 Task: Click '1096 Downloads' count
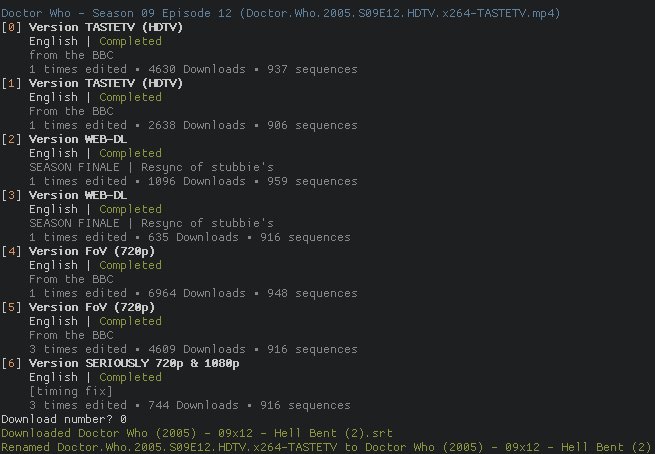tap(197, 181)
